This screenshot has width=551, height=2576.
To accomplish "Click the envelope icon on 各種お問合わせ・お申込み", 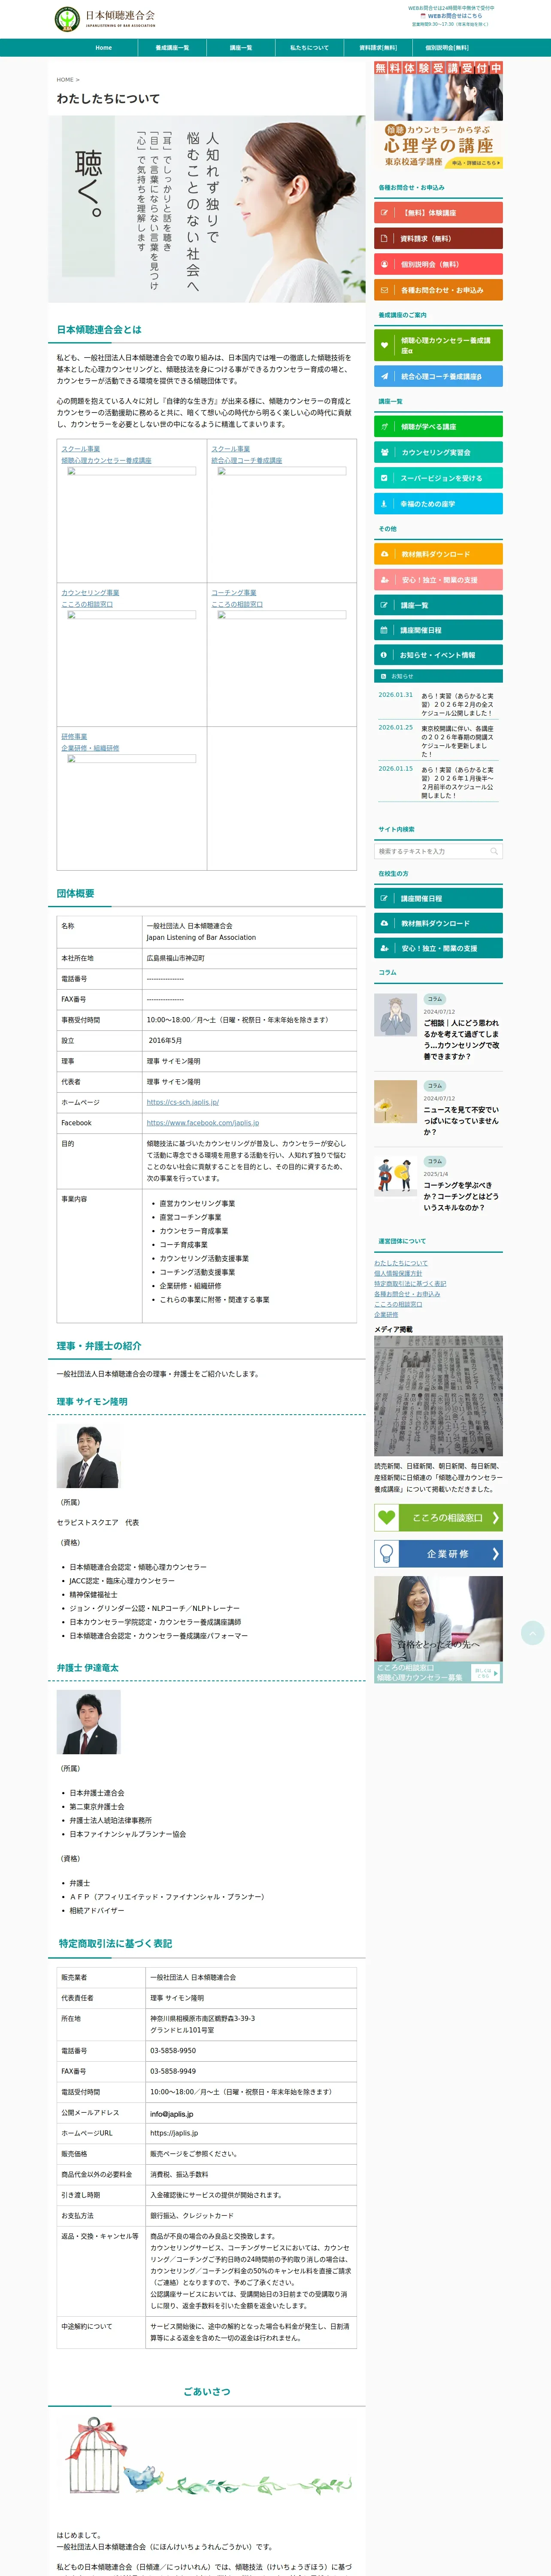I will [384, 290].
